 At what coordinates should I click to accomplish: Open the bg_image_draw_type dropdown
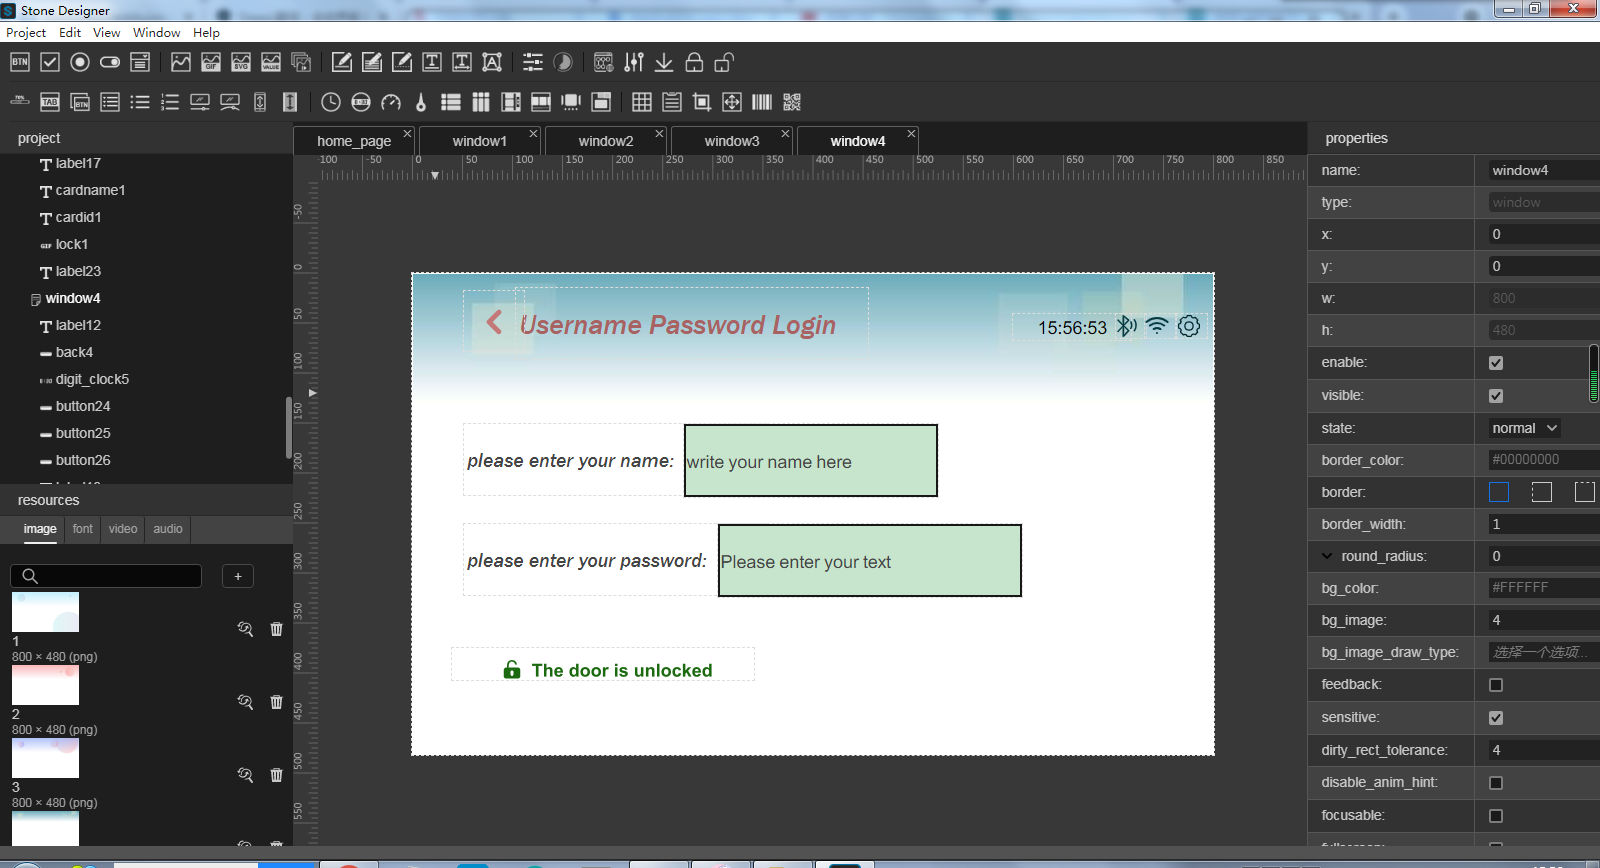[x=1540, y=652]
